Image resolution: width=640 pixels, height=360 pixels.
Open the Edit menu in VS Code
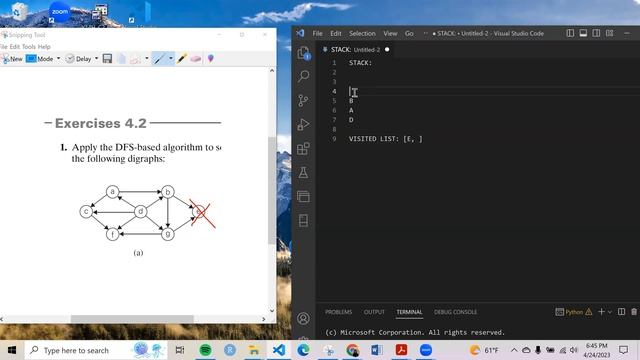click(x=336, y=33)
